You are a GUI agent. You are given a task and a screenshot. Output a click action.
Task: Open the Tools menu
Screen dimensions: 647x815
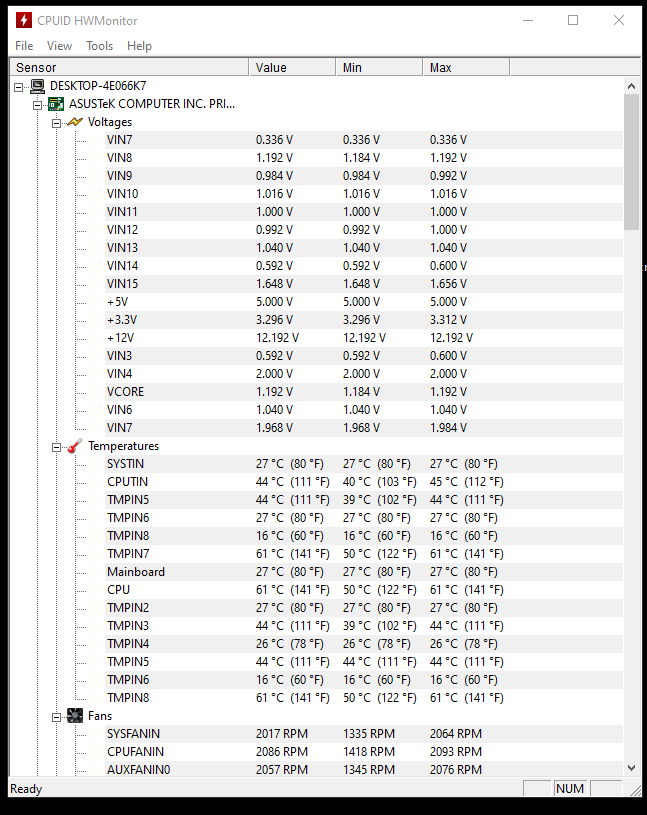coord(99,46)
